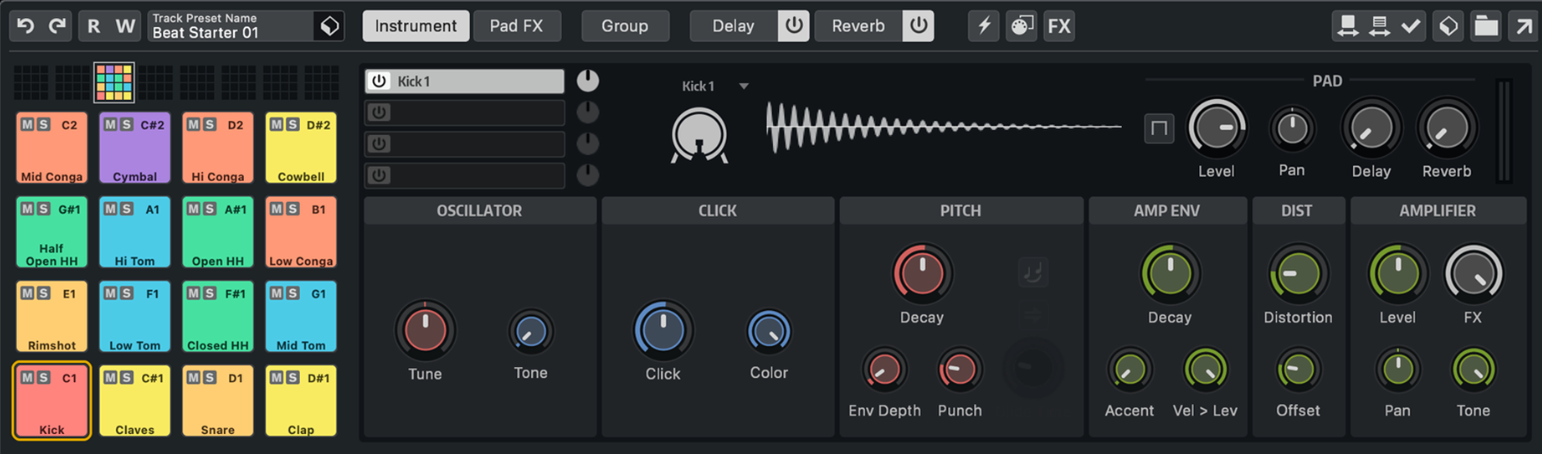Switch to the Instrument tab
This screenshot has width=1542, height=454.
tap(416, 26)
